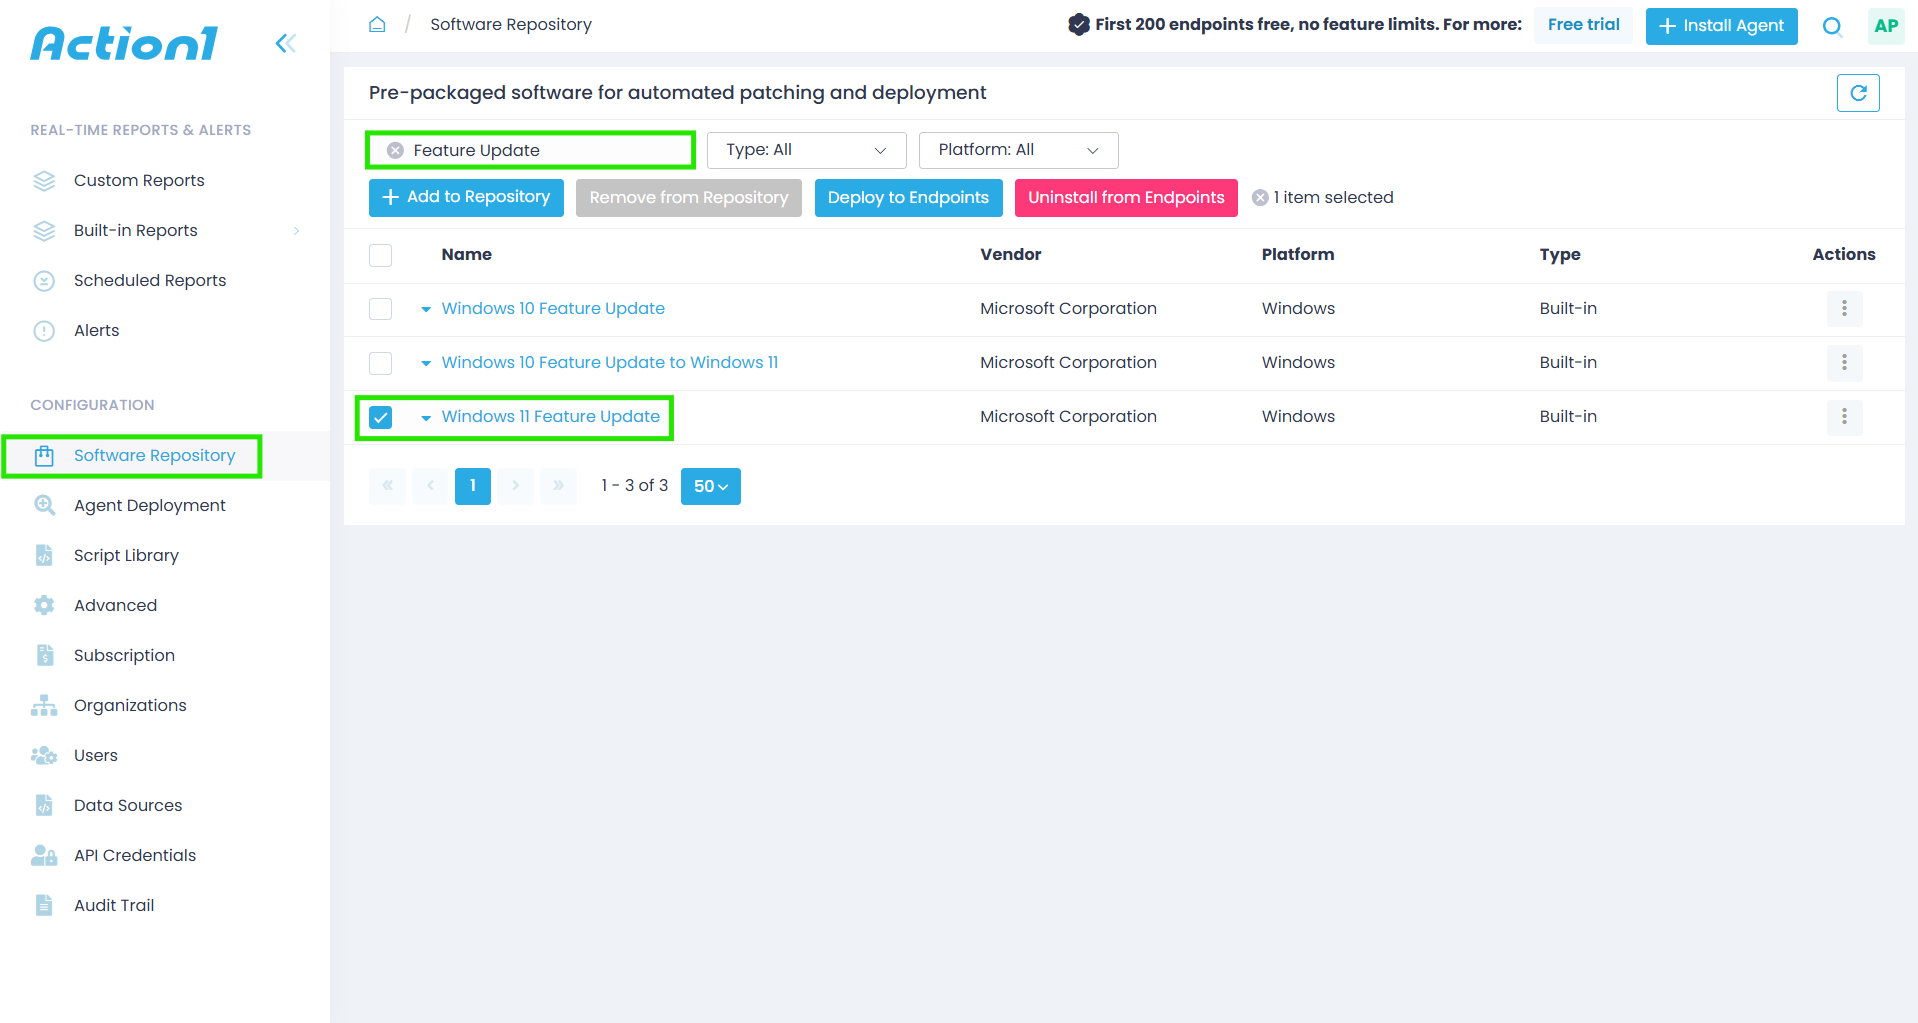The height and width of the screenshot is (1023, 1918).
Task: Expand the Windows 10 Feature Update to Windows 11 row
Action: [x=426, y=363]
